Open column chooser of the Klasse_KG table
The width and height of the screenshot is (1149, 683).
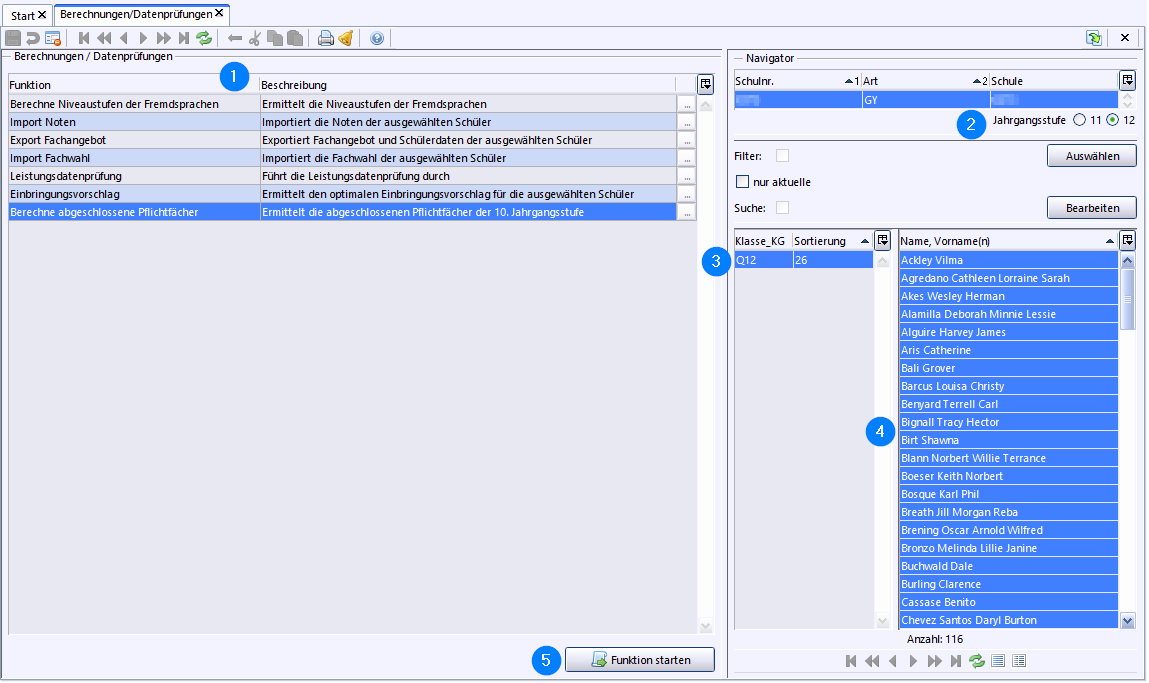[x=882, y=240]
